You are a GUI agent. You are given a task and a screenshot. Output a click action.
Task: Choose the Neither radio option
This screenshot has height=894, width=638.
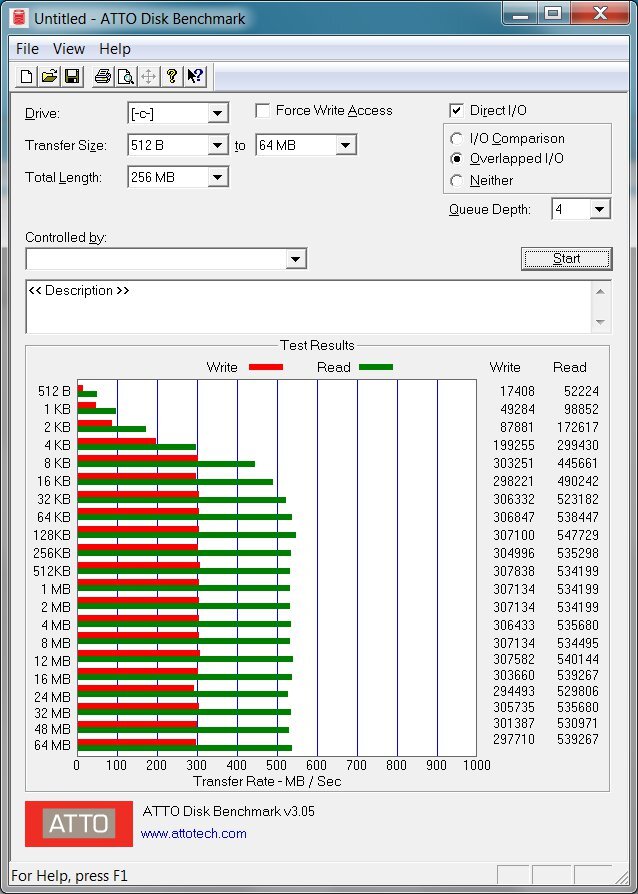pyautogui.click(x=457, y=181)
